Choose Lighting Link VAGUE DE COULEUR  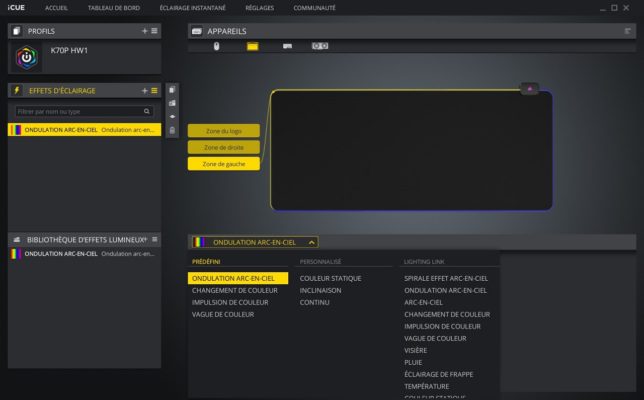pos(435,338)
